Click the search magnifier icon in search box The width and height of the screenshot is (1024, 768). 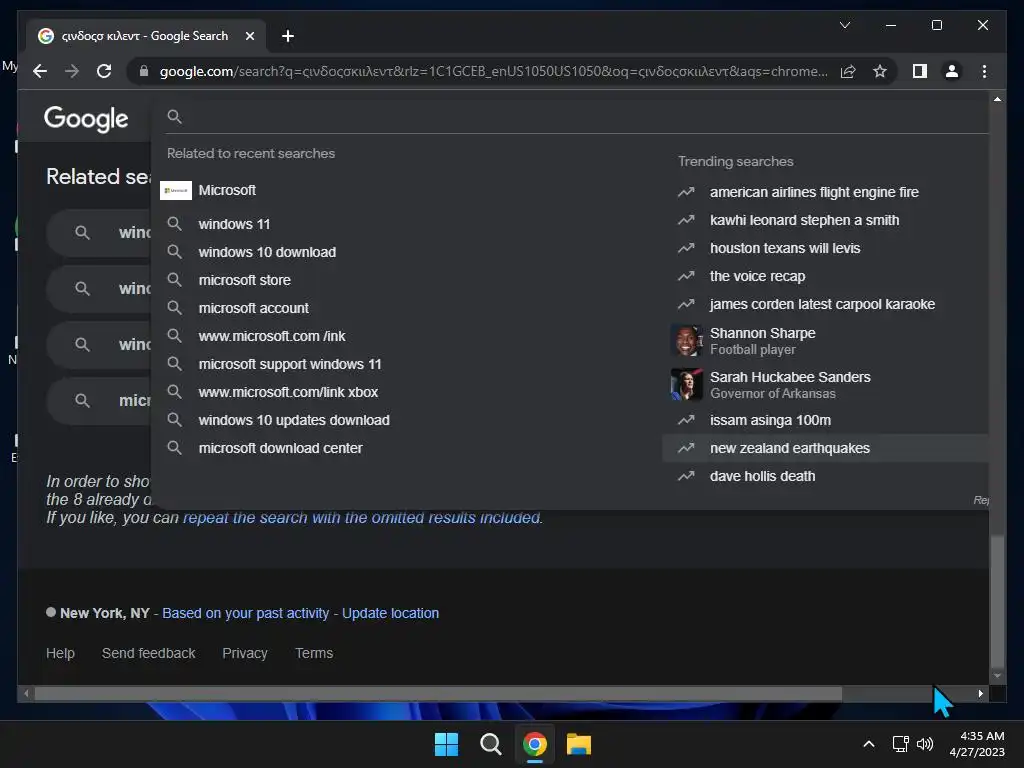click(x=174, y=116)
